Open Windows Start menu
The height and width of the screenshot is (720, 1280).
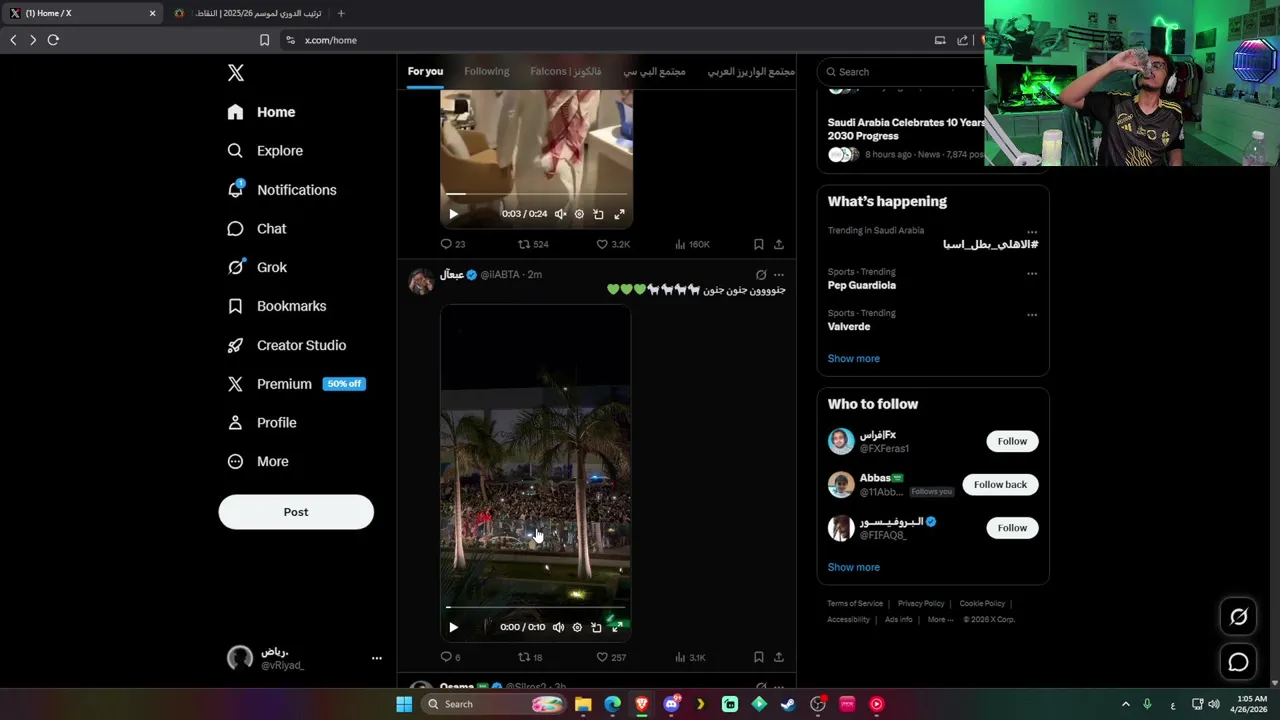(404, 704)
